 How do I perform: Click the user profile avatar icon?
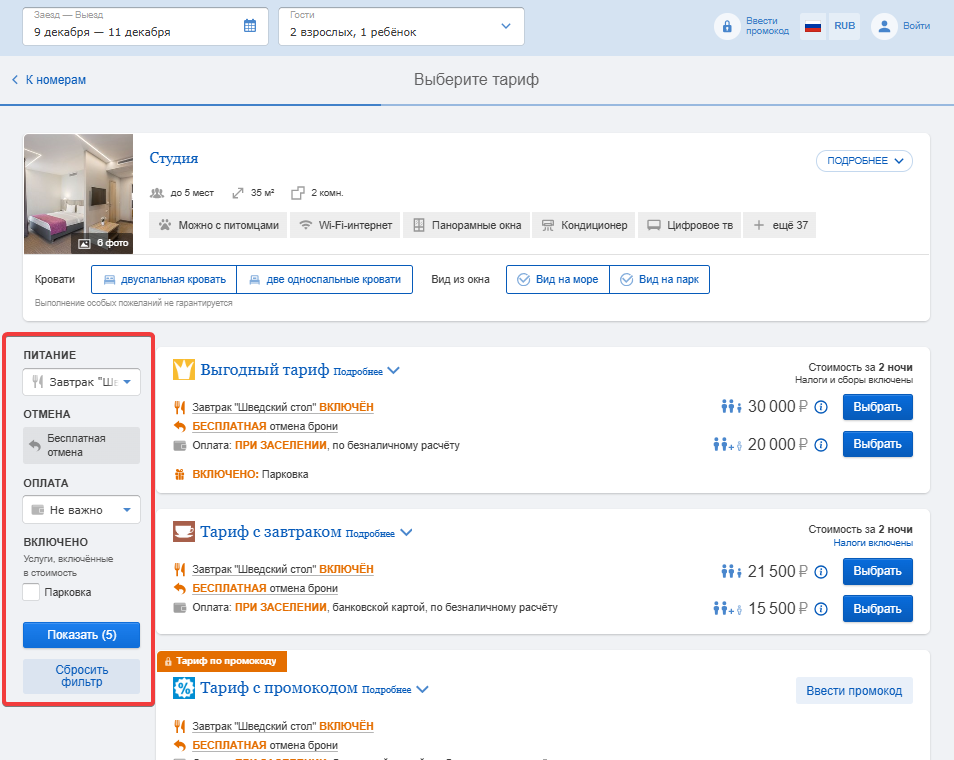click(884, 26)
